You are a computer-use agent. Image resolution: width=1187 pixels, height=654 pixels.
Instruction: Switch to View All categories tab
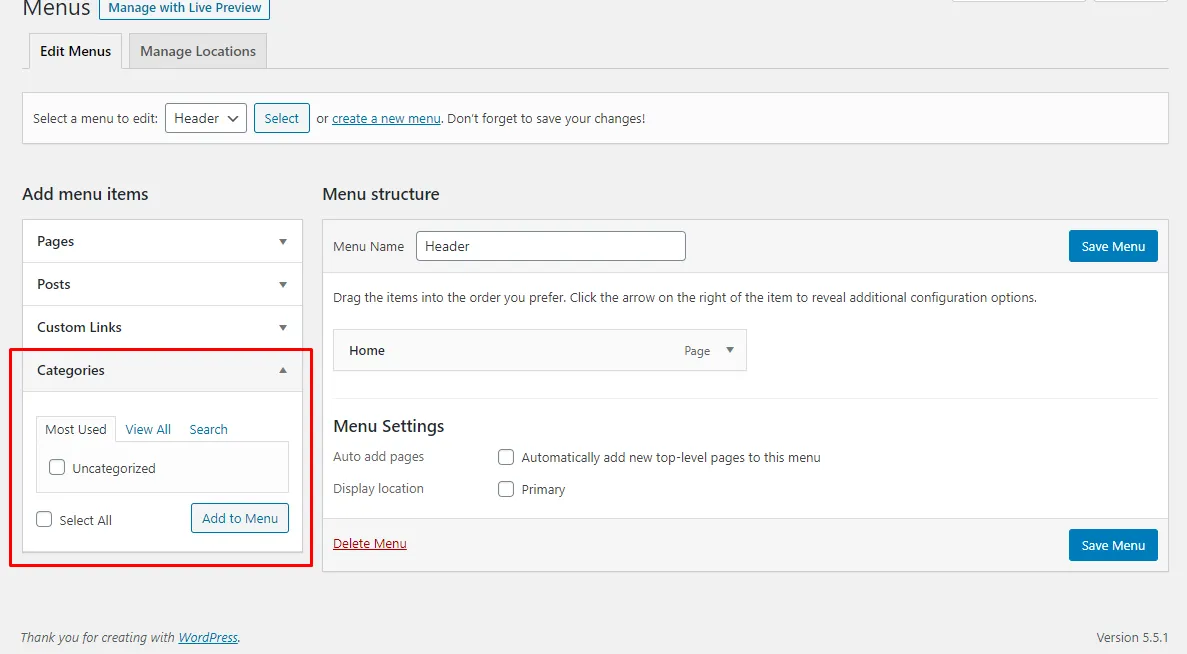148,429
